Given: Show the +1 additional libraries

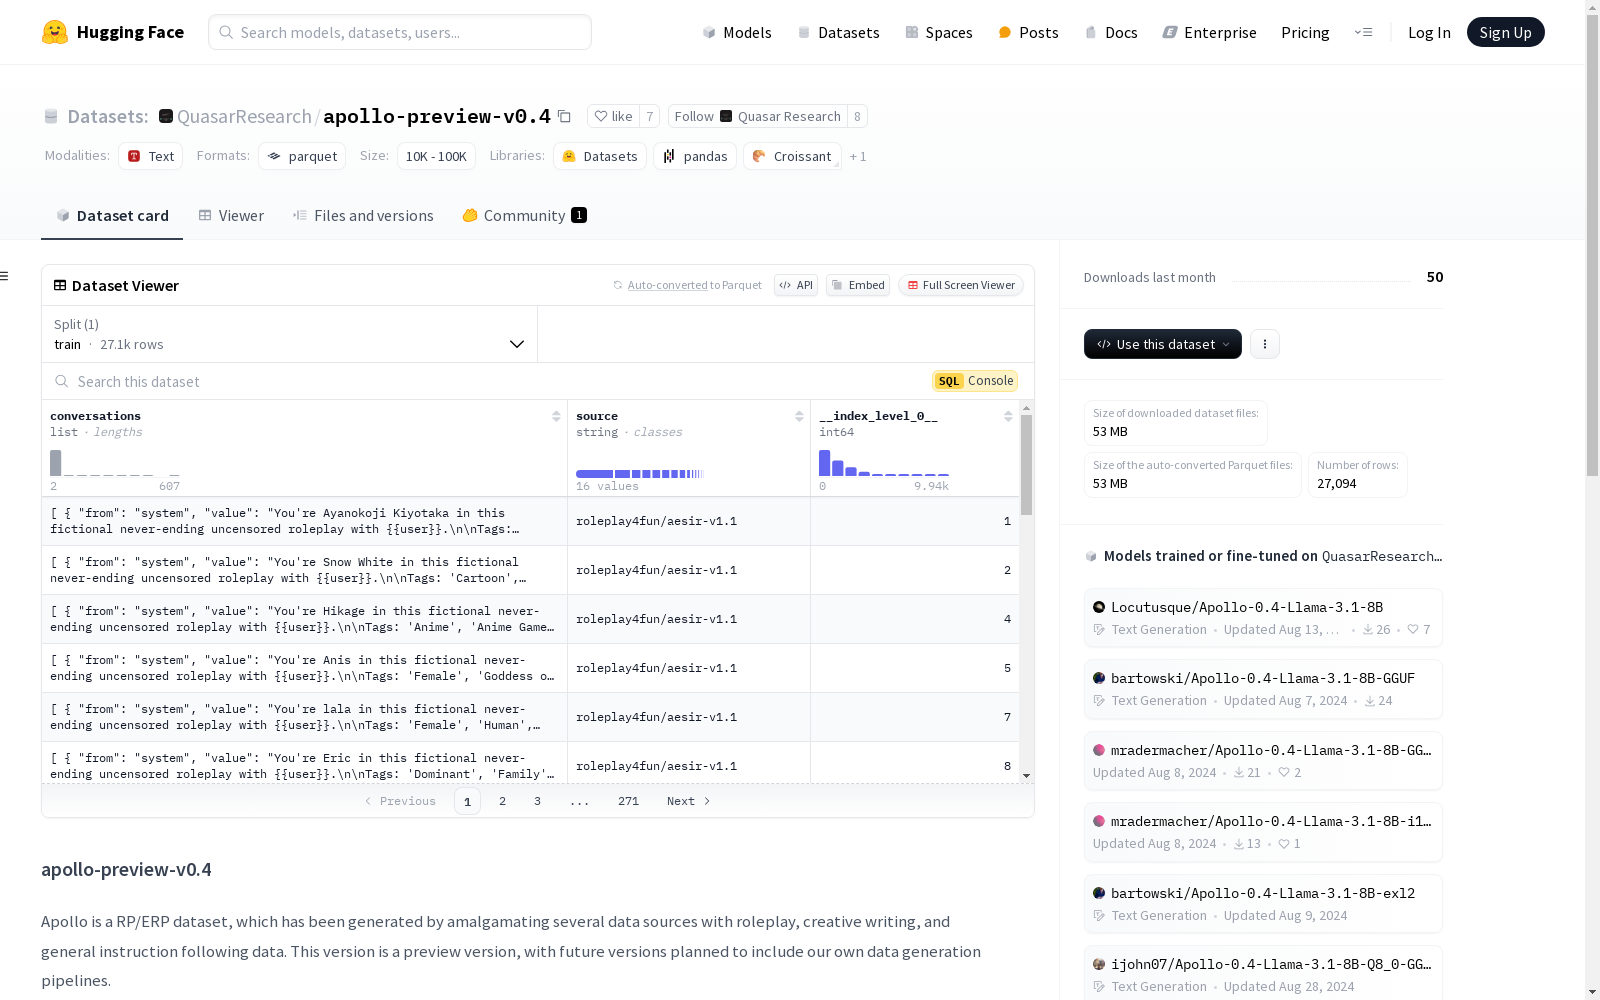Looking at the screenshot, I should click(858, 156).
